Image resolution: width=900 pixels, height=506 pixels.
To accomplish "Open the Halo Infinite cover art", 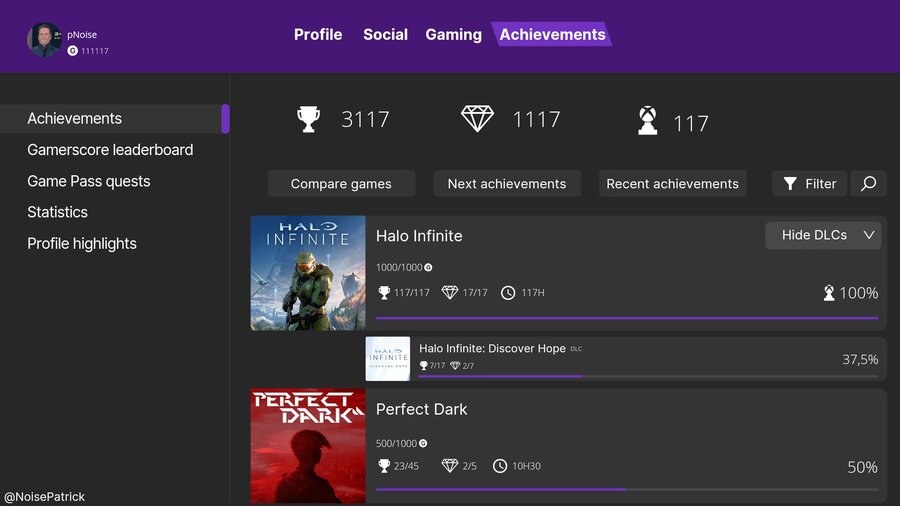I will pyautogui.click(x=308, y=273).
